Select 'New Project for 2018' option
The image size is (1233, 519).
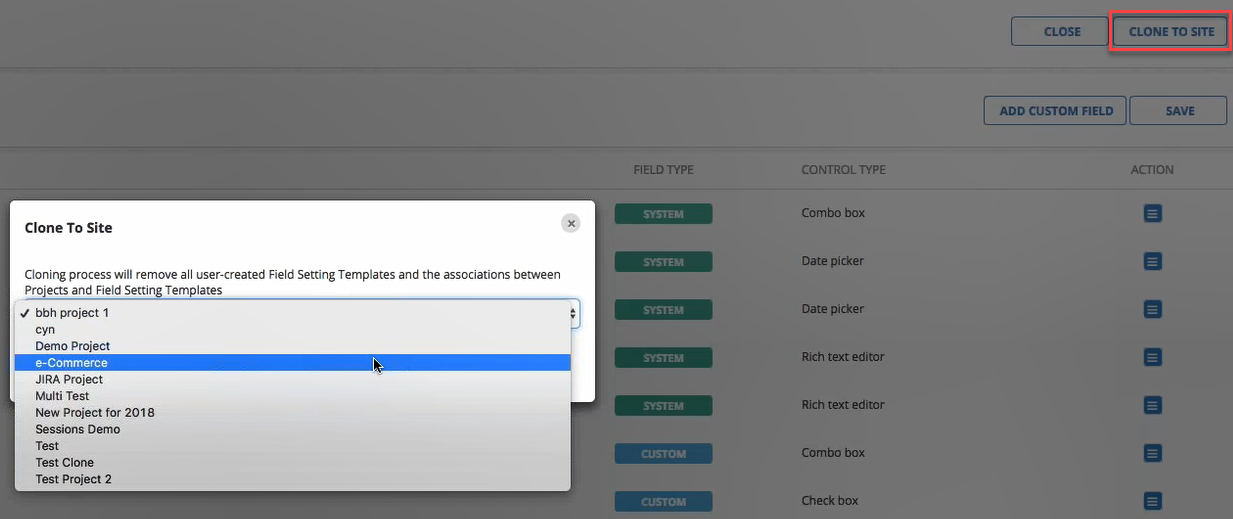tap(292, 412)
